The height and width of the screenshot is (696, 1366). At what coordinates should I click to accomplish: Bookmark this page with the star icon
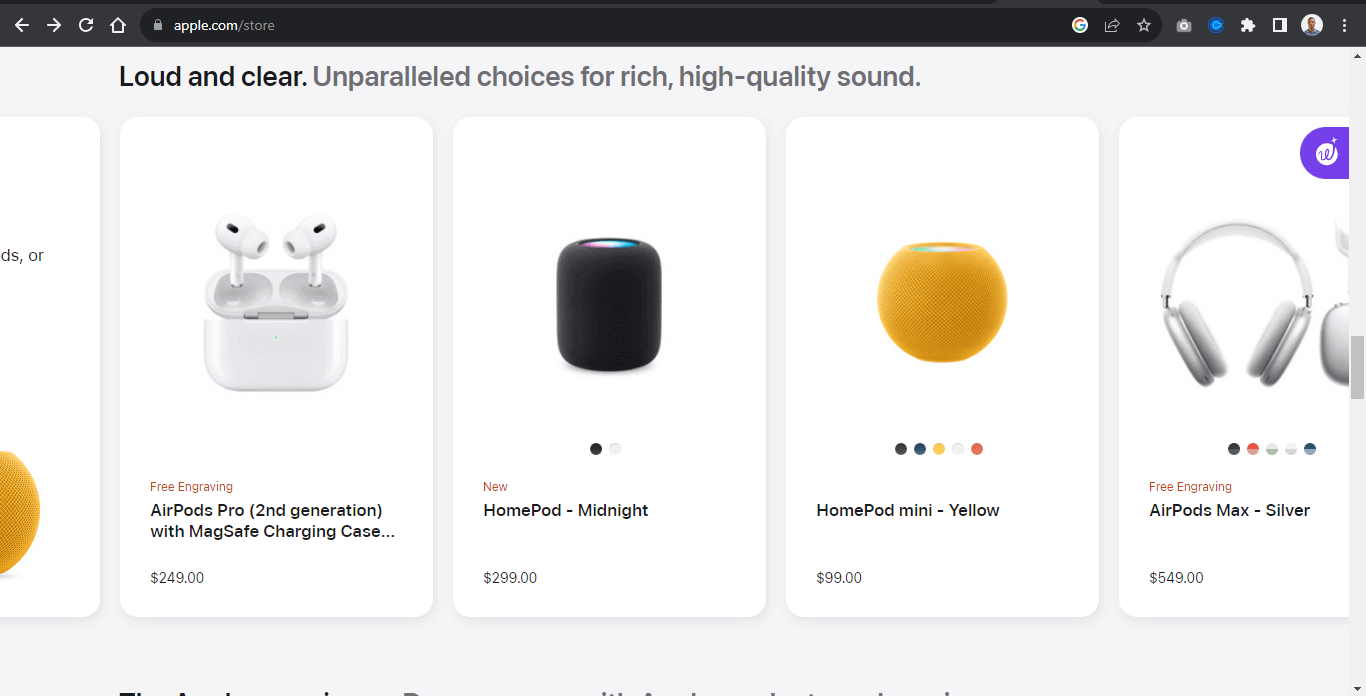[x=1144, y=25]
